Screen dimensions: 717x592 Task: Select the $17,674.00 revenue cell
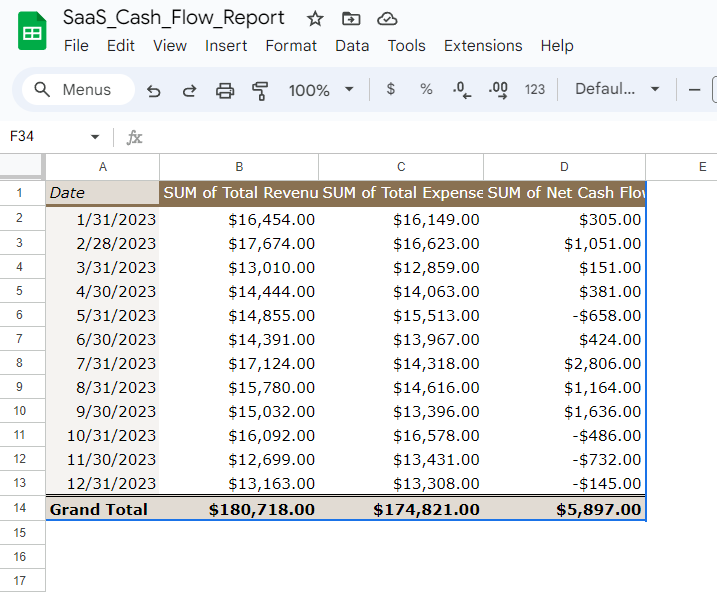239,244
